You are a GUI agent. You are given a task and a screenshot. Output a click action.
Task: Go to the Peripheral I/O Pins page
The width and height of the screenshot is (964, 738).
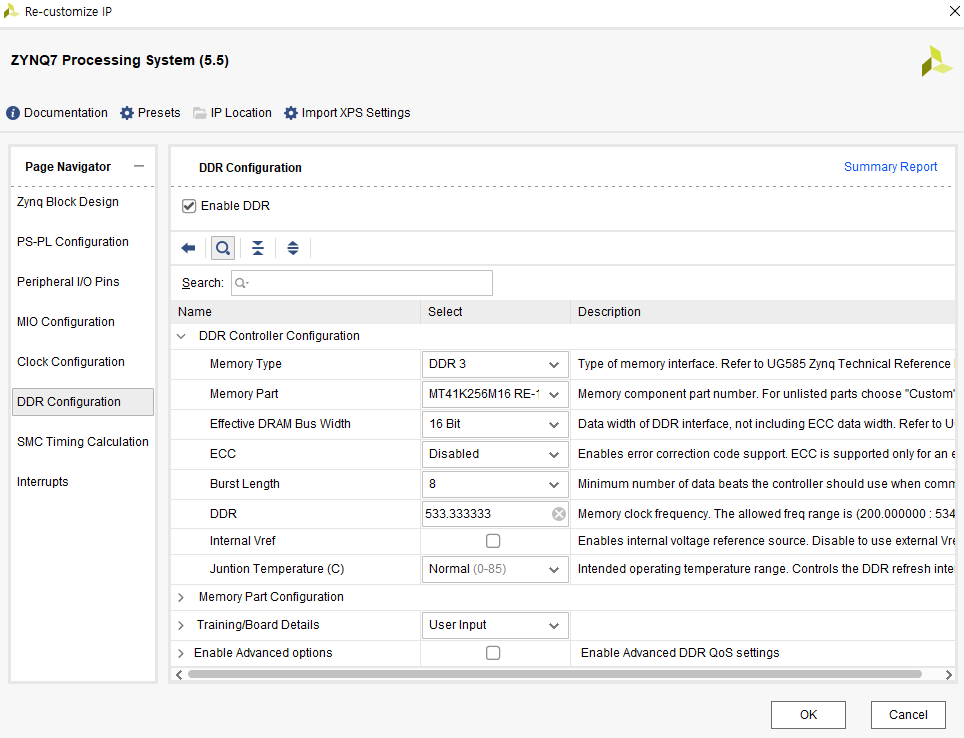(x=68, y=282)
